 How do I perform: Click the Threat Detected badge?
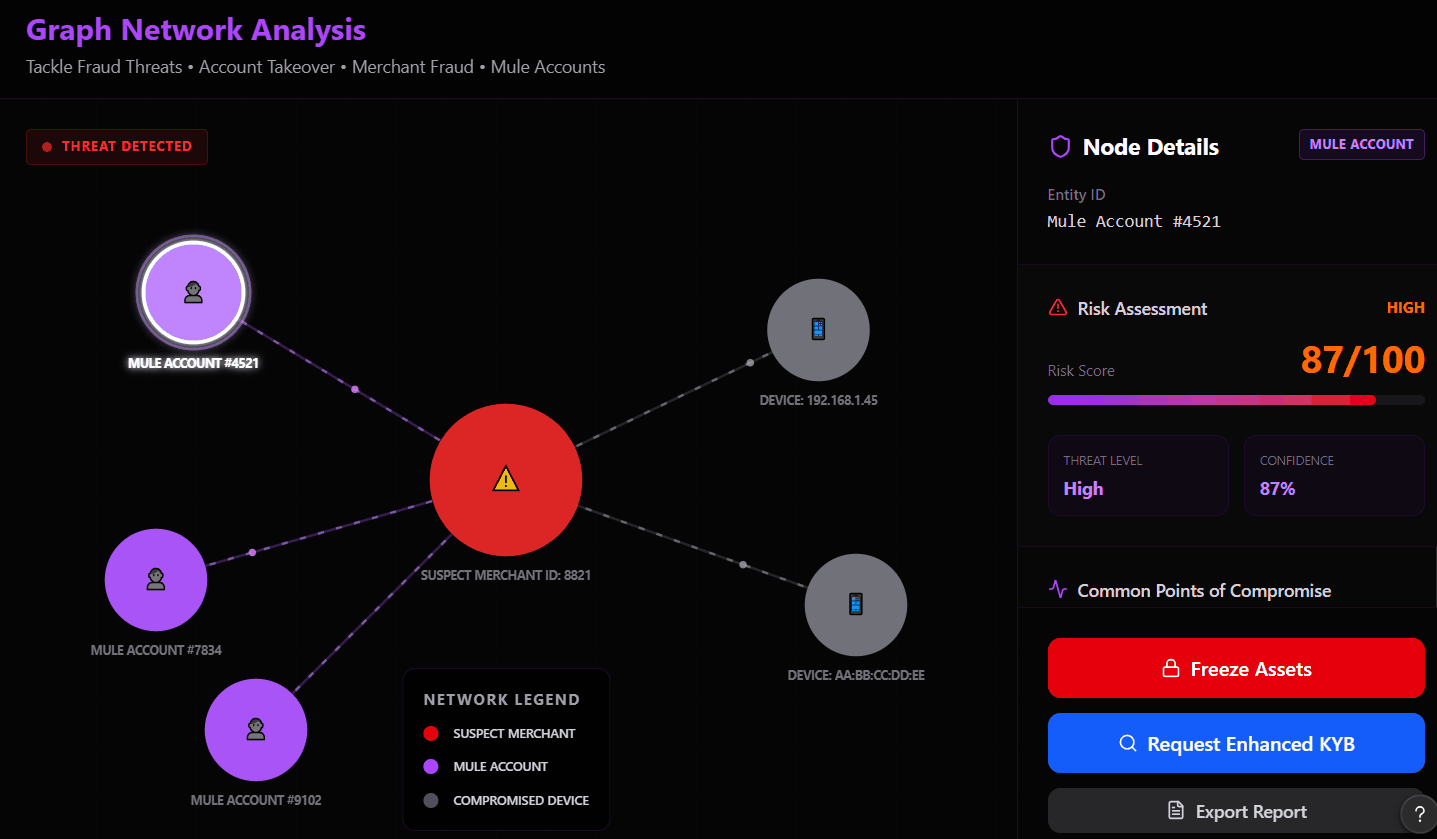pos(117,147)
